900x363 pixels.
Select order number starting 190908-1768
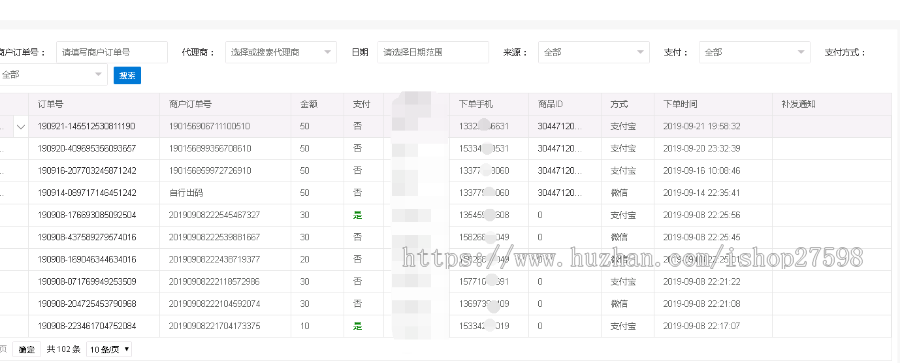point(87,215)
